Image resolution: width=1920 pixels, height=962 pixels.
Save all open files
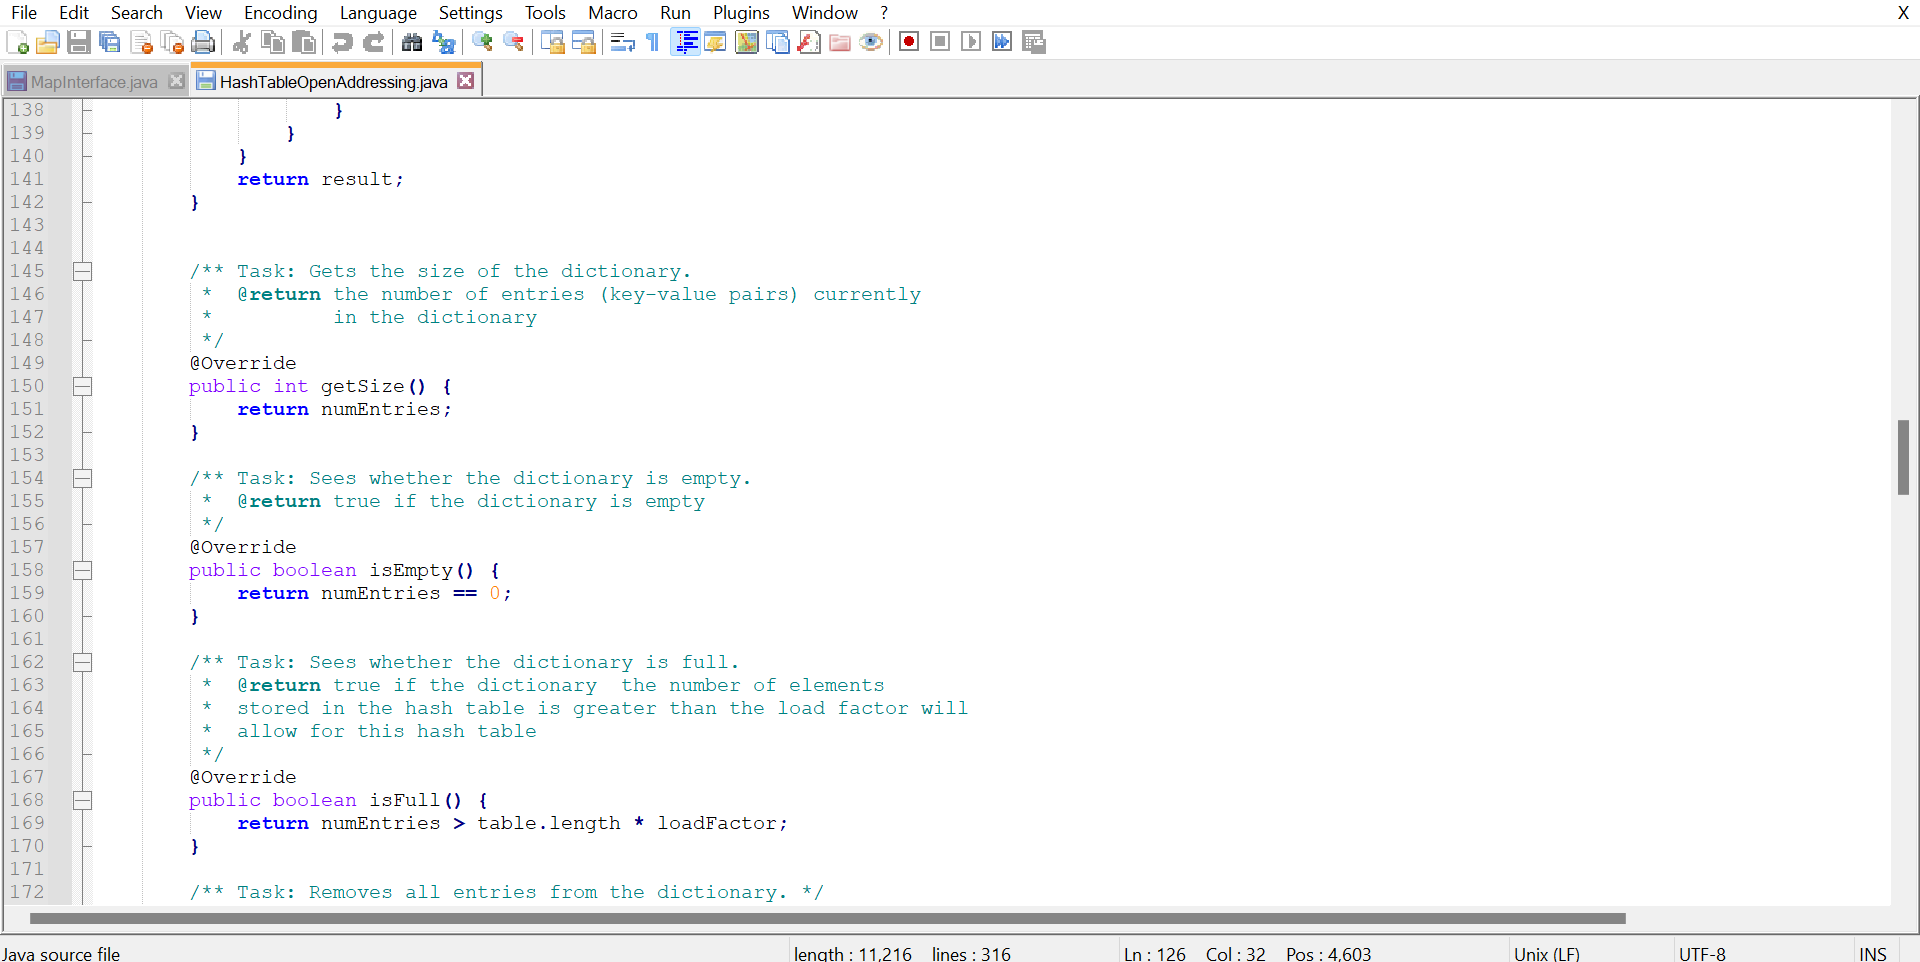point(110,42)
